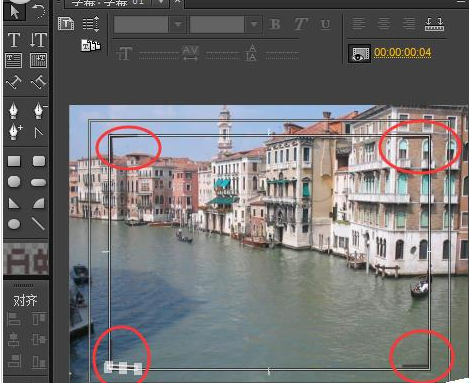Viewport: 469px width, 383px height.
Task: Select the Convert Anchor Point tool
Action: (39, 133)
